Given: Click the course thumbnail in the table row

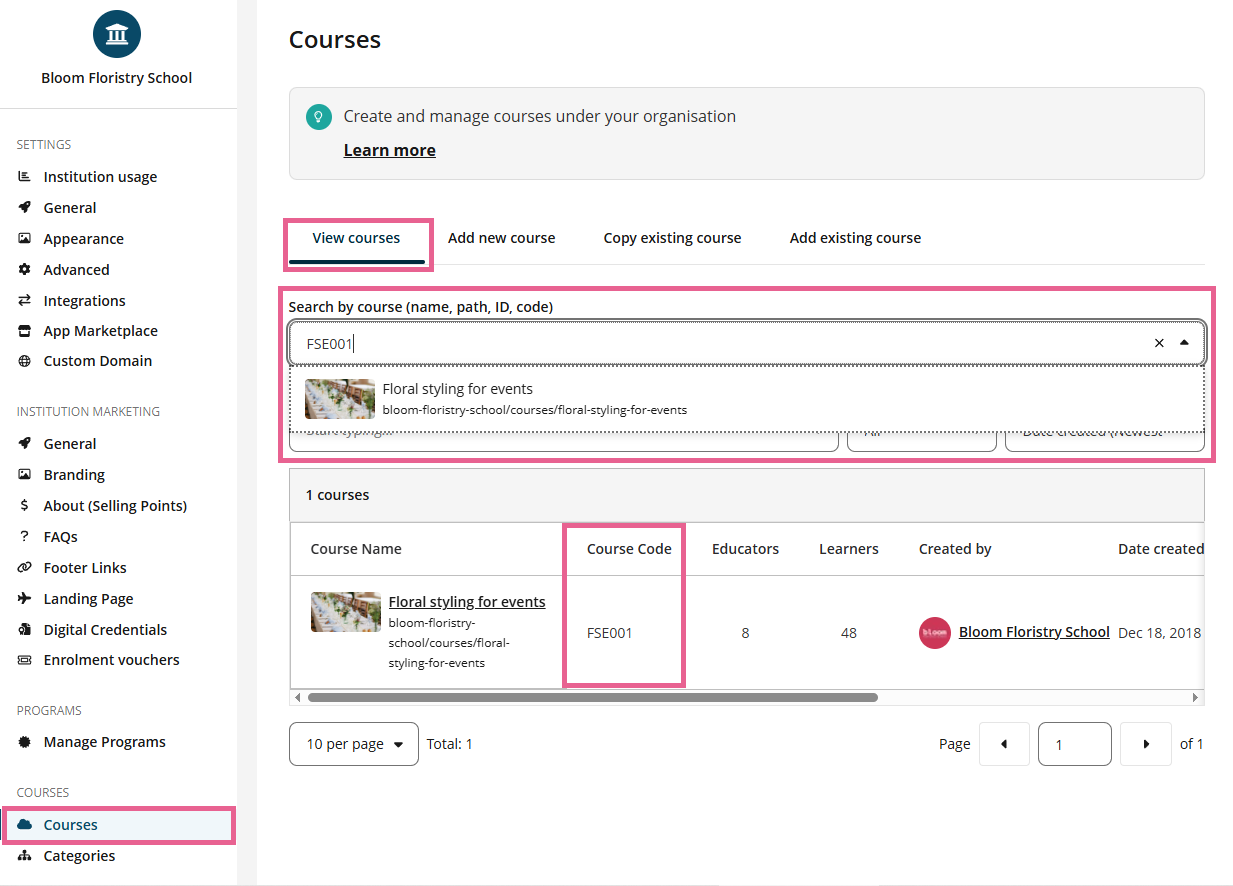Looking at the screenshot, I should click(346, 612).
